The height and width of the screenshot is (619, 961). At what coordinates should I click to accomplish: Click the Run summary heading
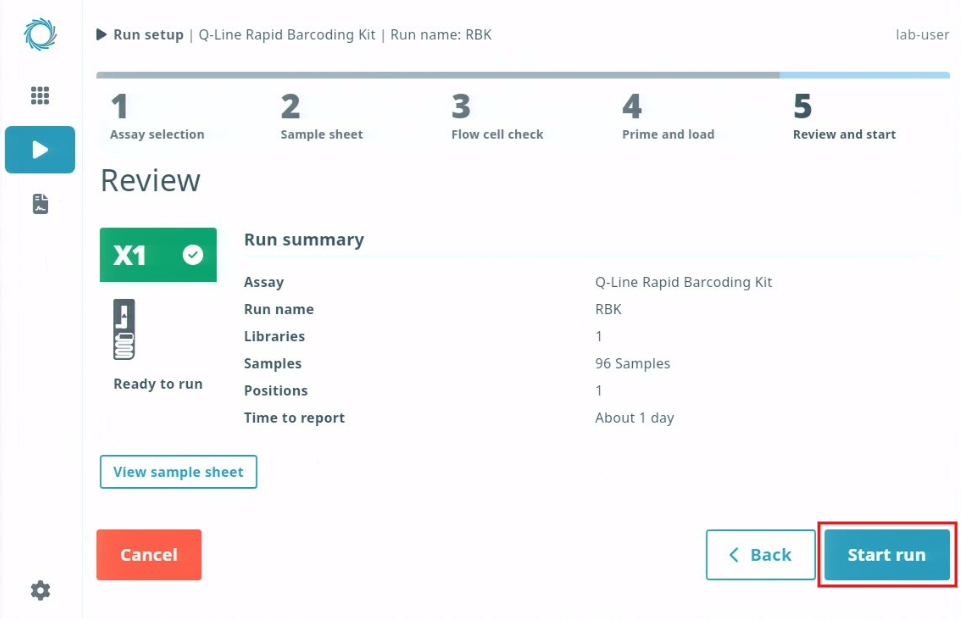tap(304, 240)
